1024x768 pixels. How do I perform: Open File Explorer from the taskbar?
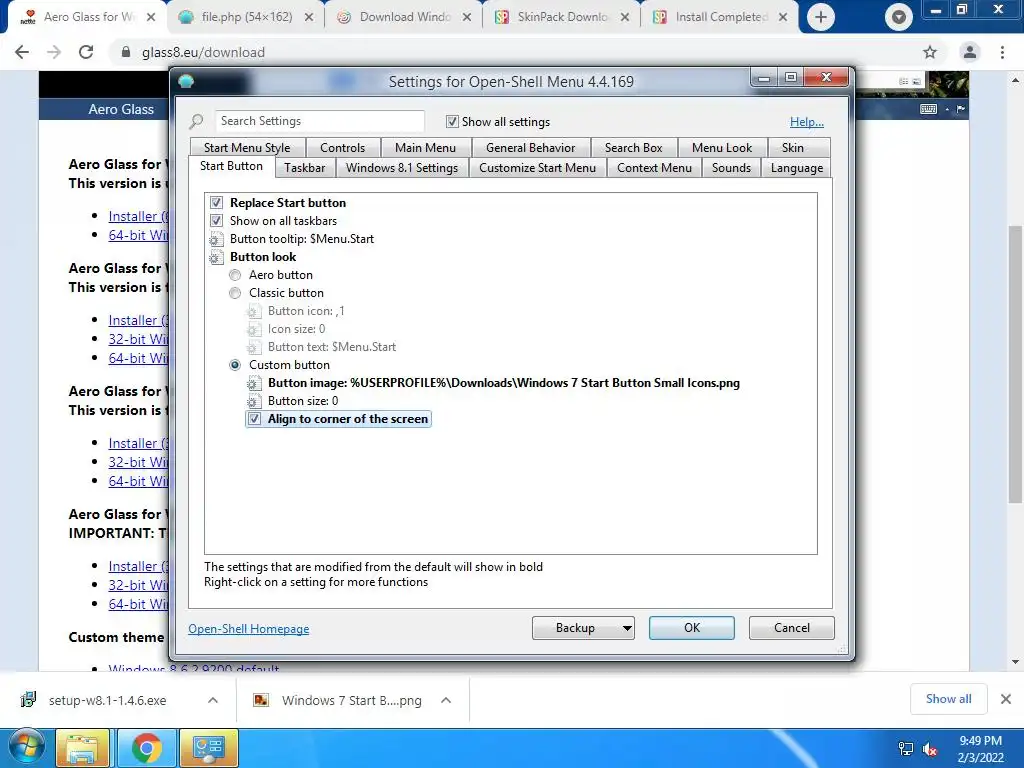point(82,748)
